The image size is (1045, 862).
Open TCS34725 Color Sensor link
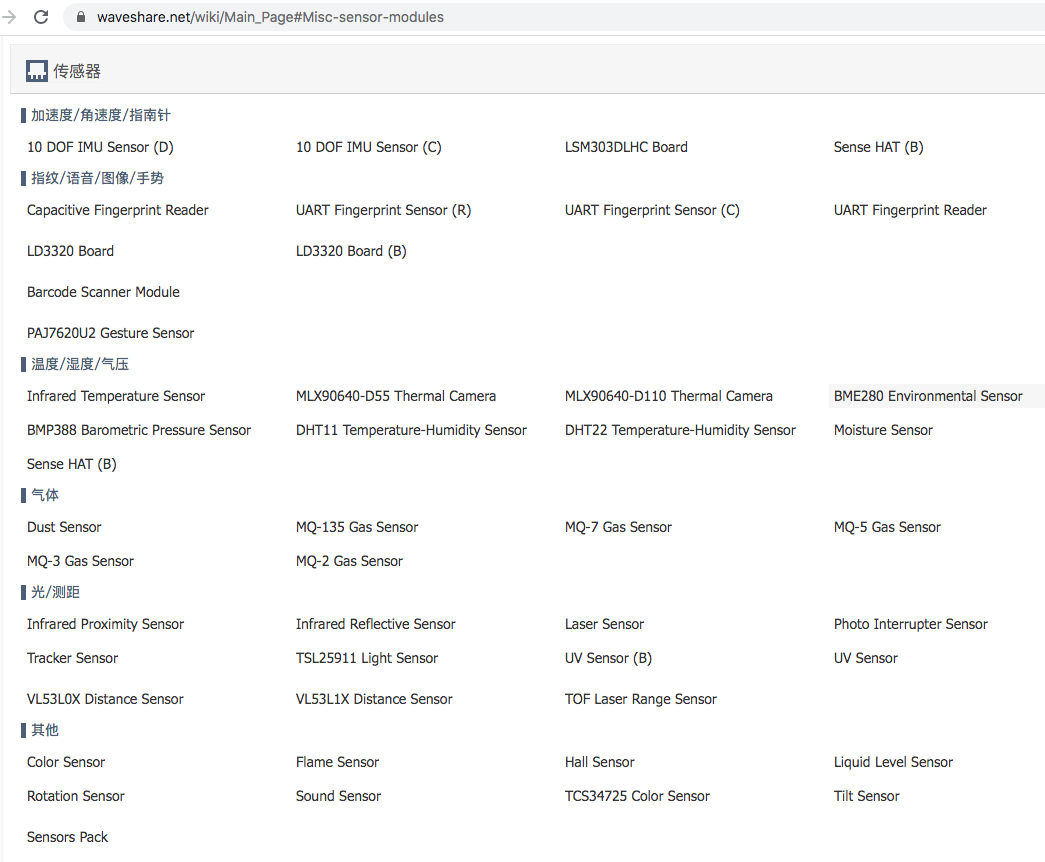coord(637,797)
